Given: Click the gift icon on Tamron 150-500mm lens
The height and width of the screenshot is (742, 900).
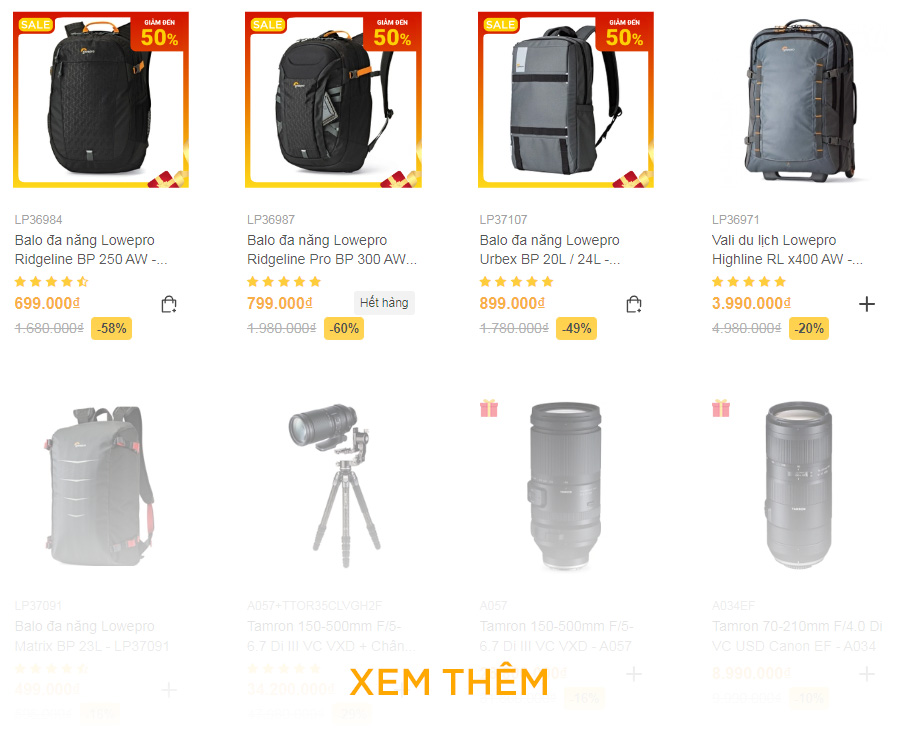Looking at the screenshot, I should (489, 408).
